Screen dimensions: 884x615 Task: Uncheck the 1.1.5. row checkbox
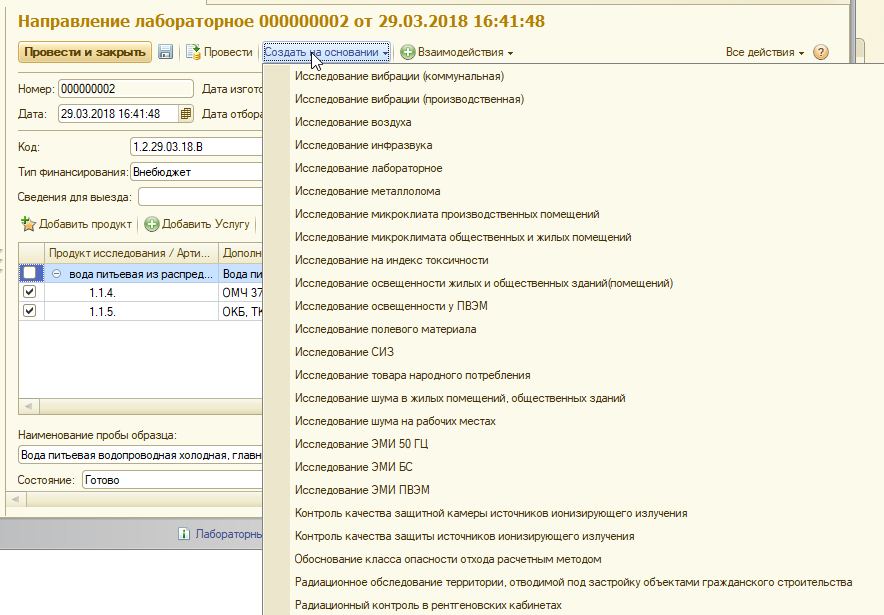[x=29, y=311]
